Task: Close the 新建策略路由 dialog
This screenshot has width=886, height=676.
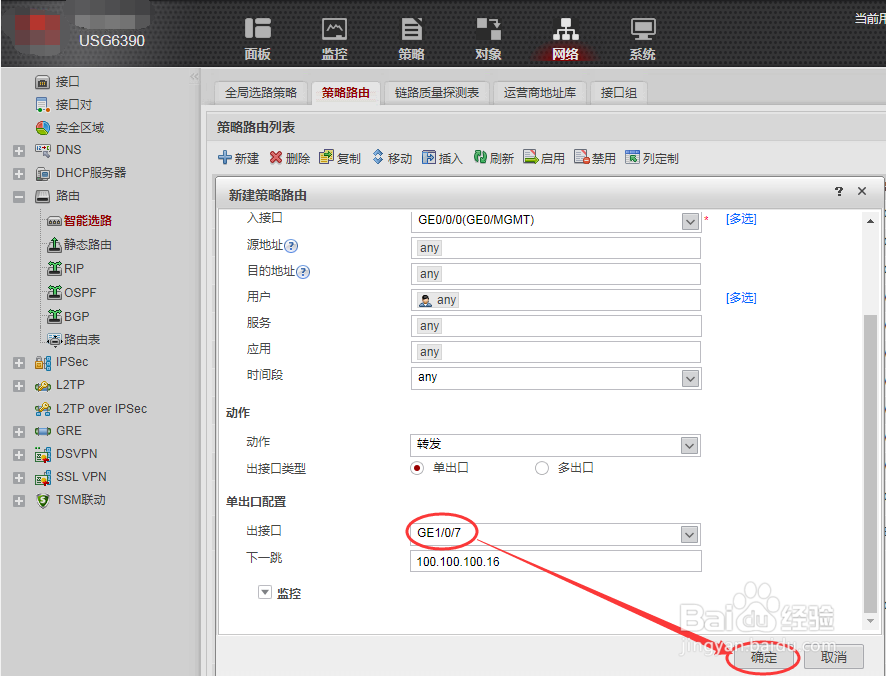Action: pos(862,191)
